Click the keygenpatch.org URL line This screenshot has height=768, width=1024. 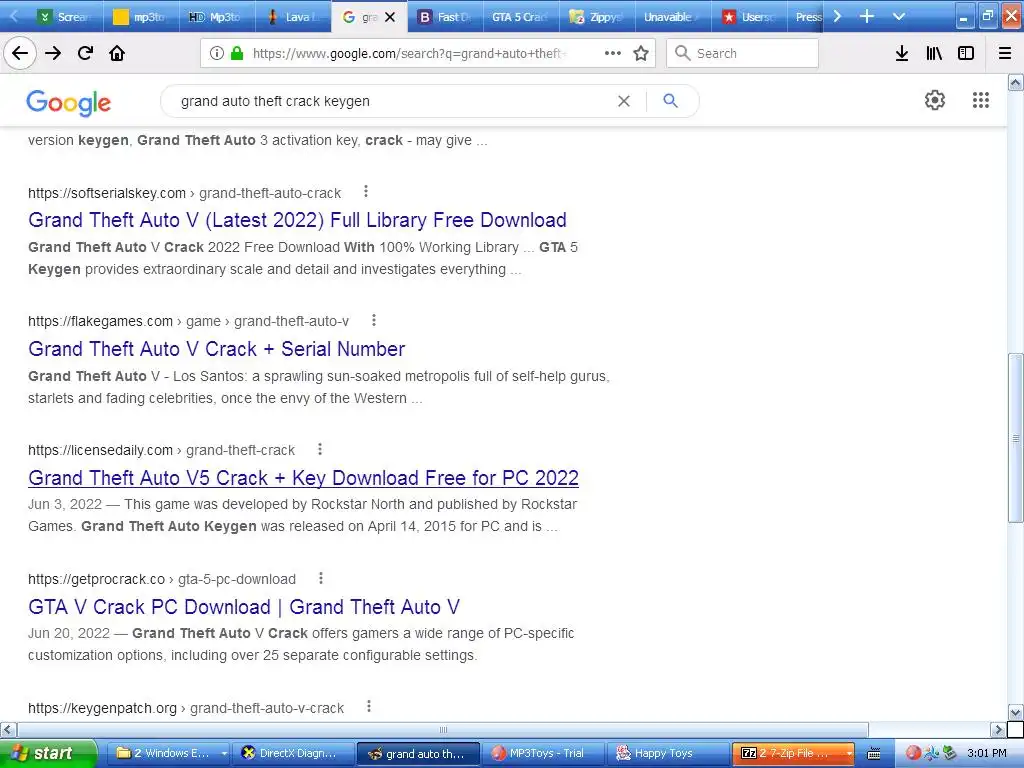[x=185, y=708]
